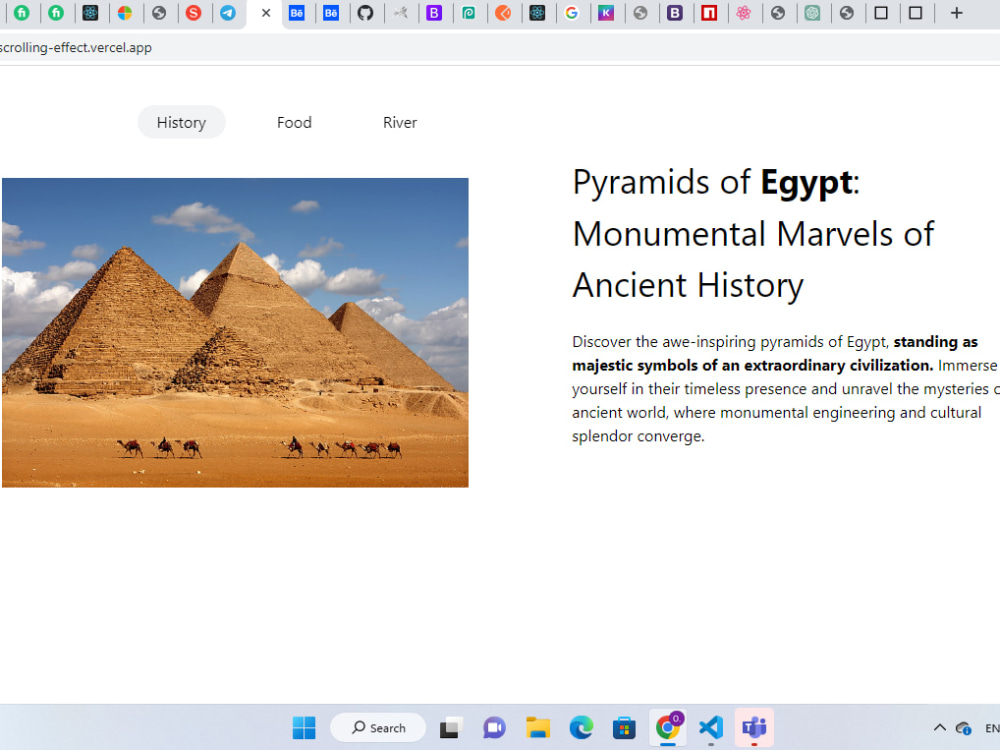1000x750 pixels.
Task: Switch to the Food tab
Action: [294, 122]
